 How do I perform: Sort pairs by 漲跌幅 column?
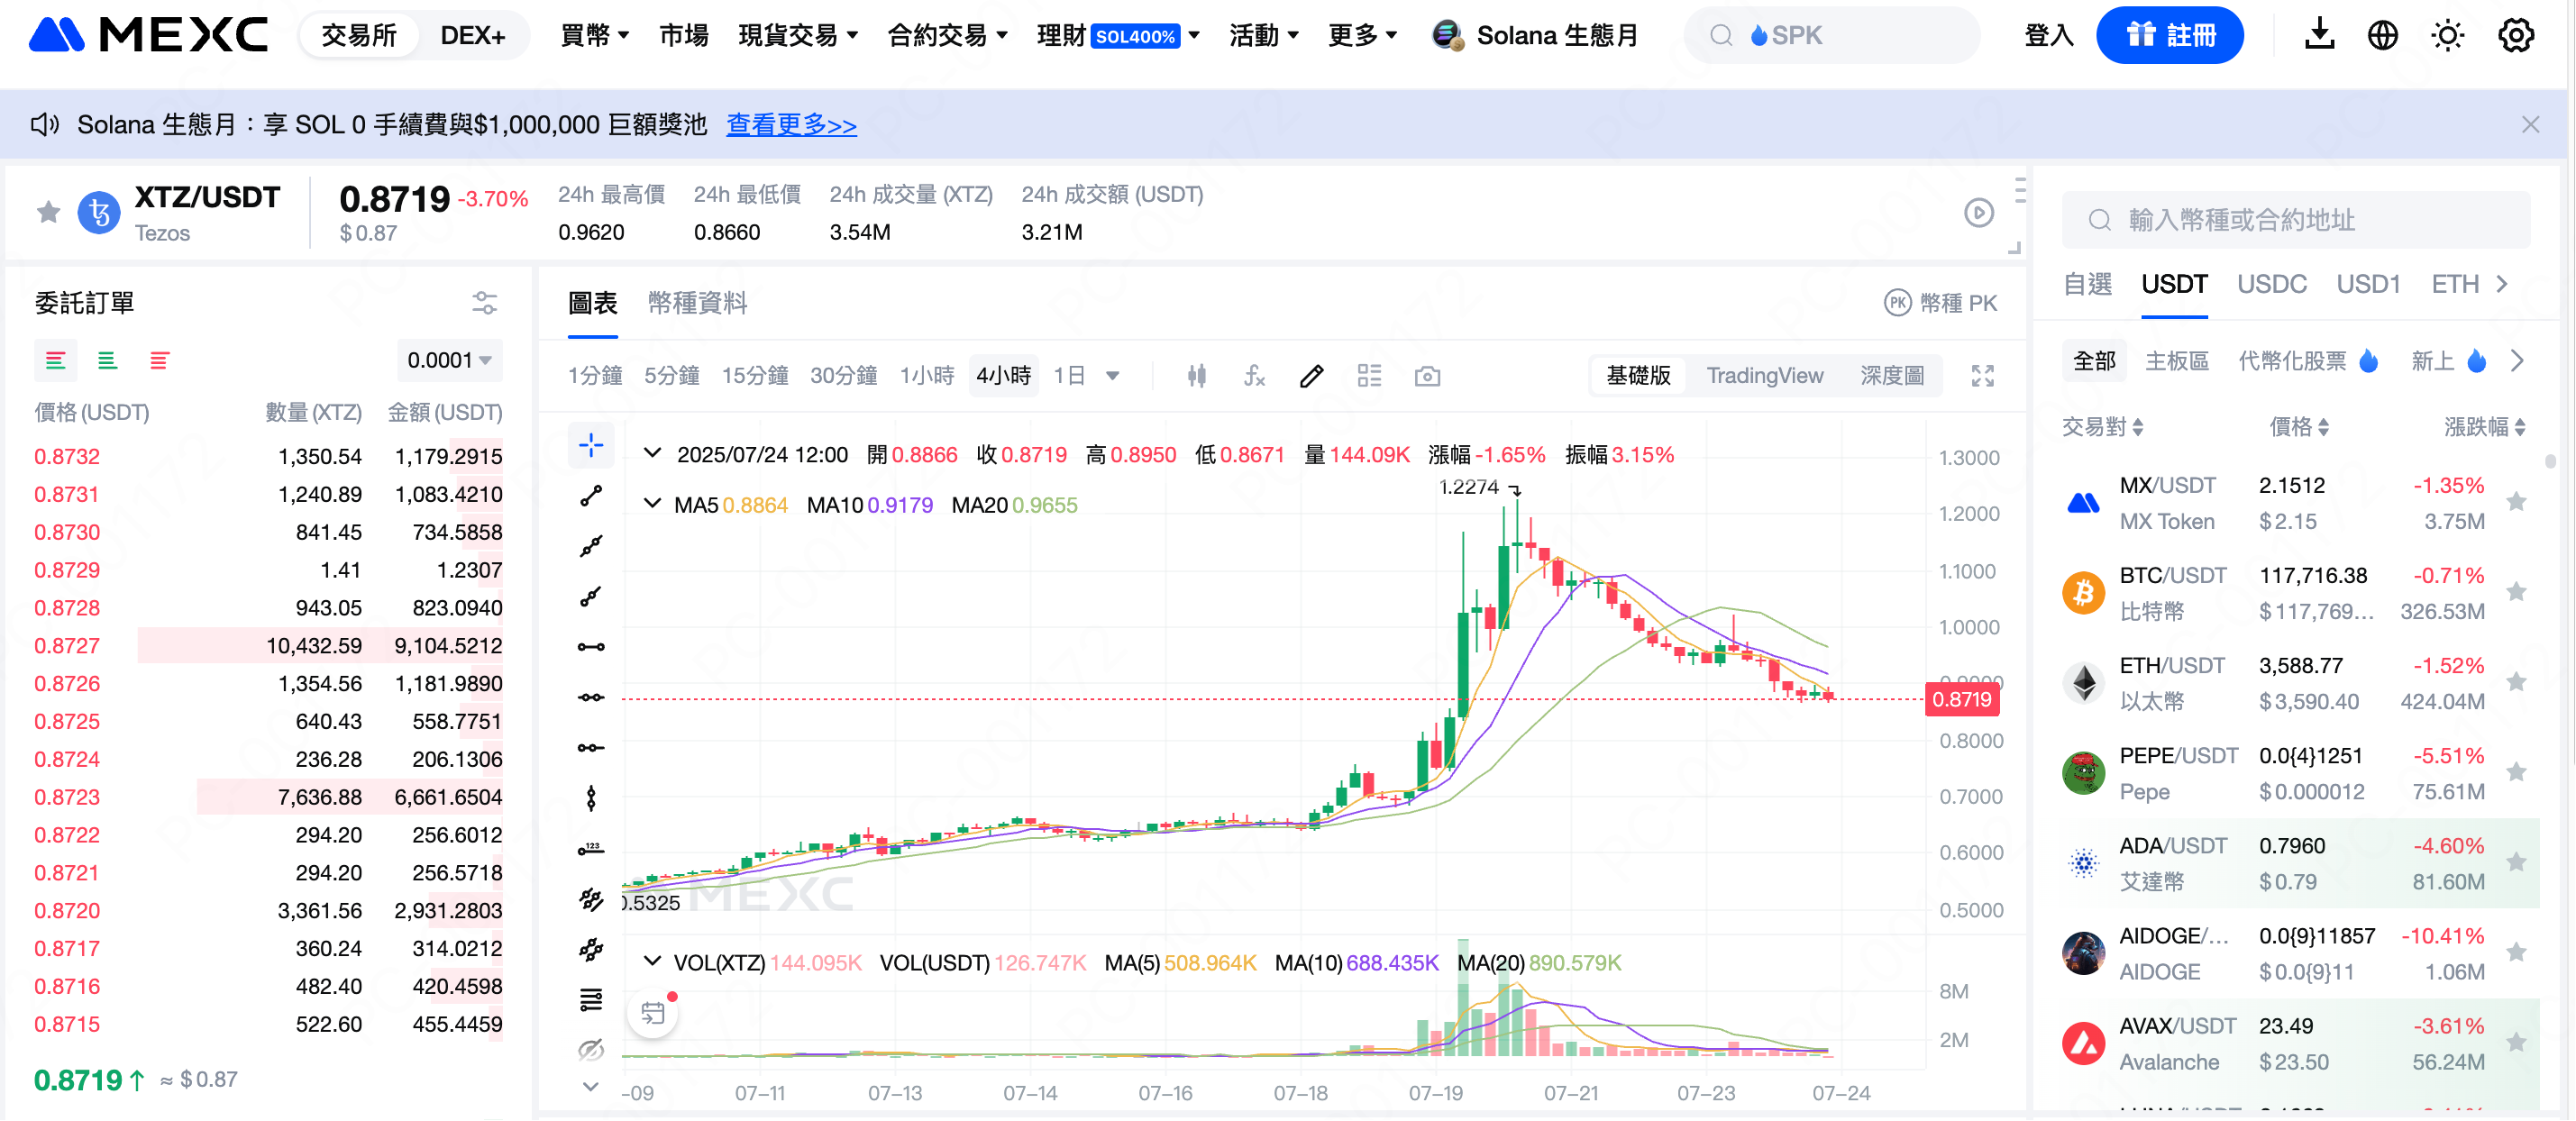click(2485, 427)
